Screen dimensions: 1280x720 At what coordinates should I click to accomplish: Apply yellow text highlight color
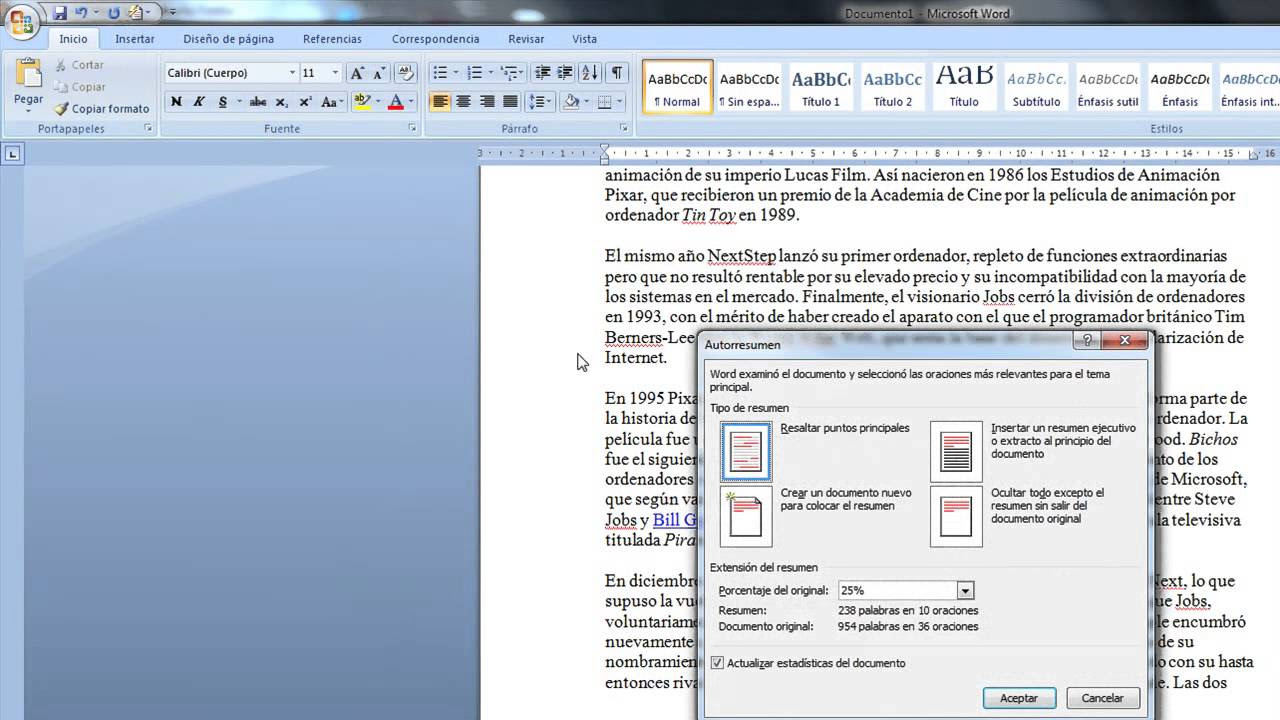361,101
